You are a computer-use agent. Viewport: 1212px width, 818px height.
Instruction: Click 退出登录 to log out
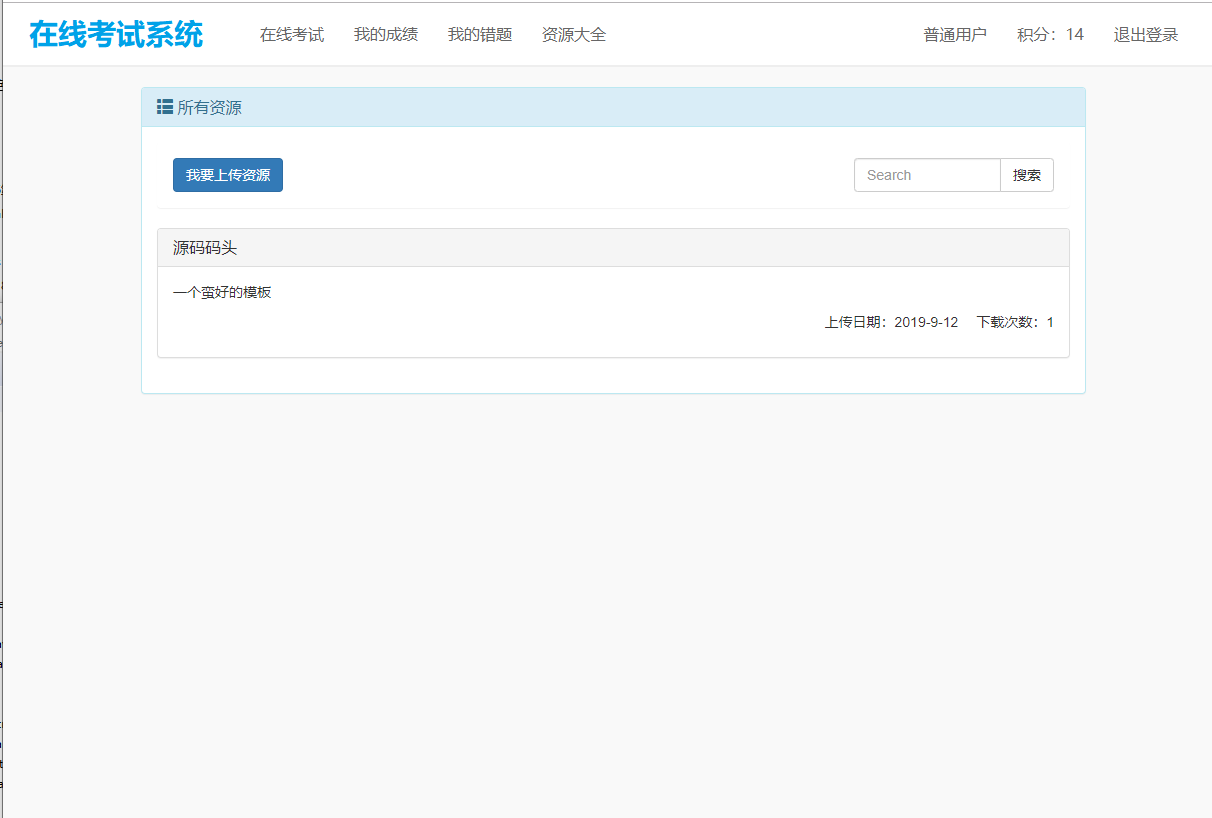pos(1145,34)
